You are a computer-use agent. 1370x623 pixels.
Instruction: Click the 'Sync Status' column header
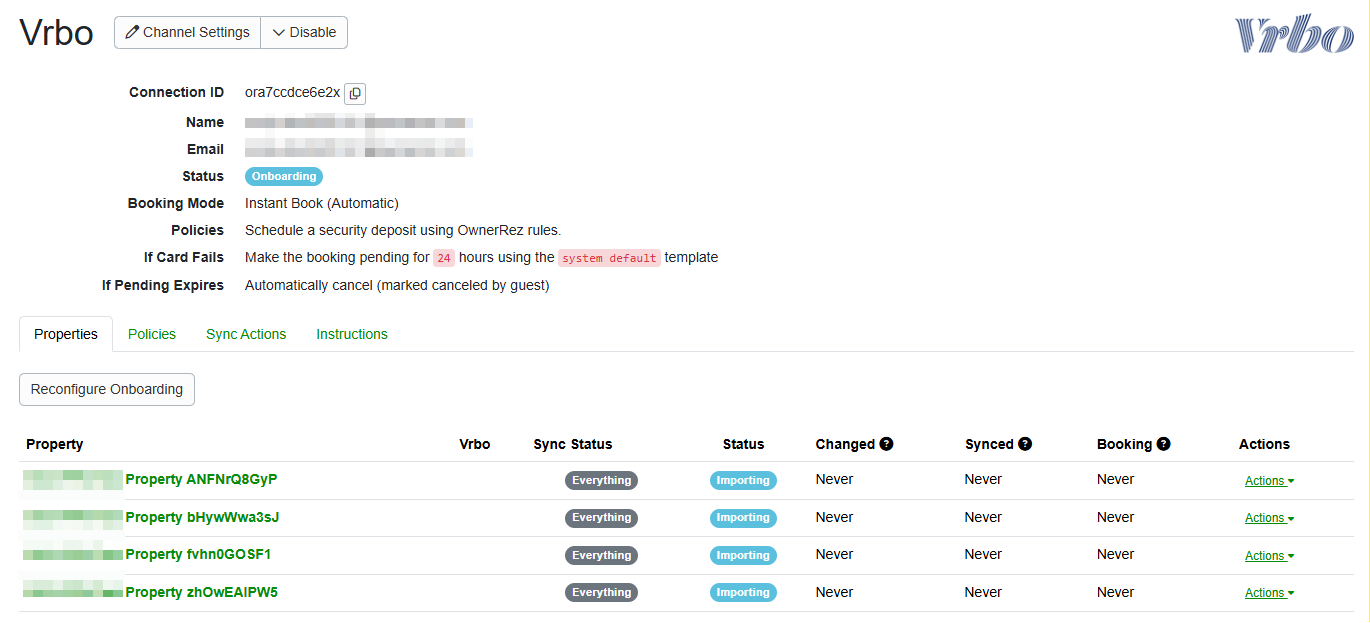pyautogui.click(x=573, y=444)
